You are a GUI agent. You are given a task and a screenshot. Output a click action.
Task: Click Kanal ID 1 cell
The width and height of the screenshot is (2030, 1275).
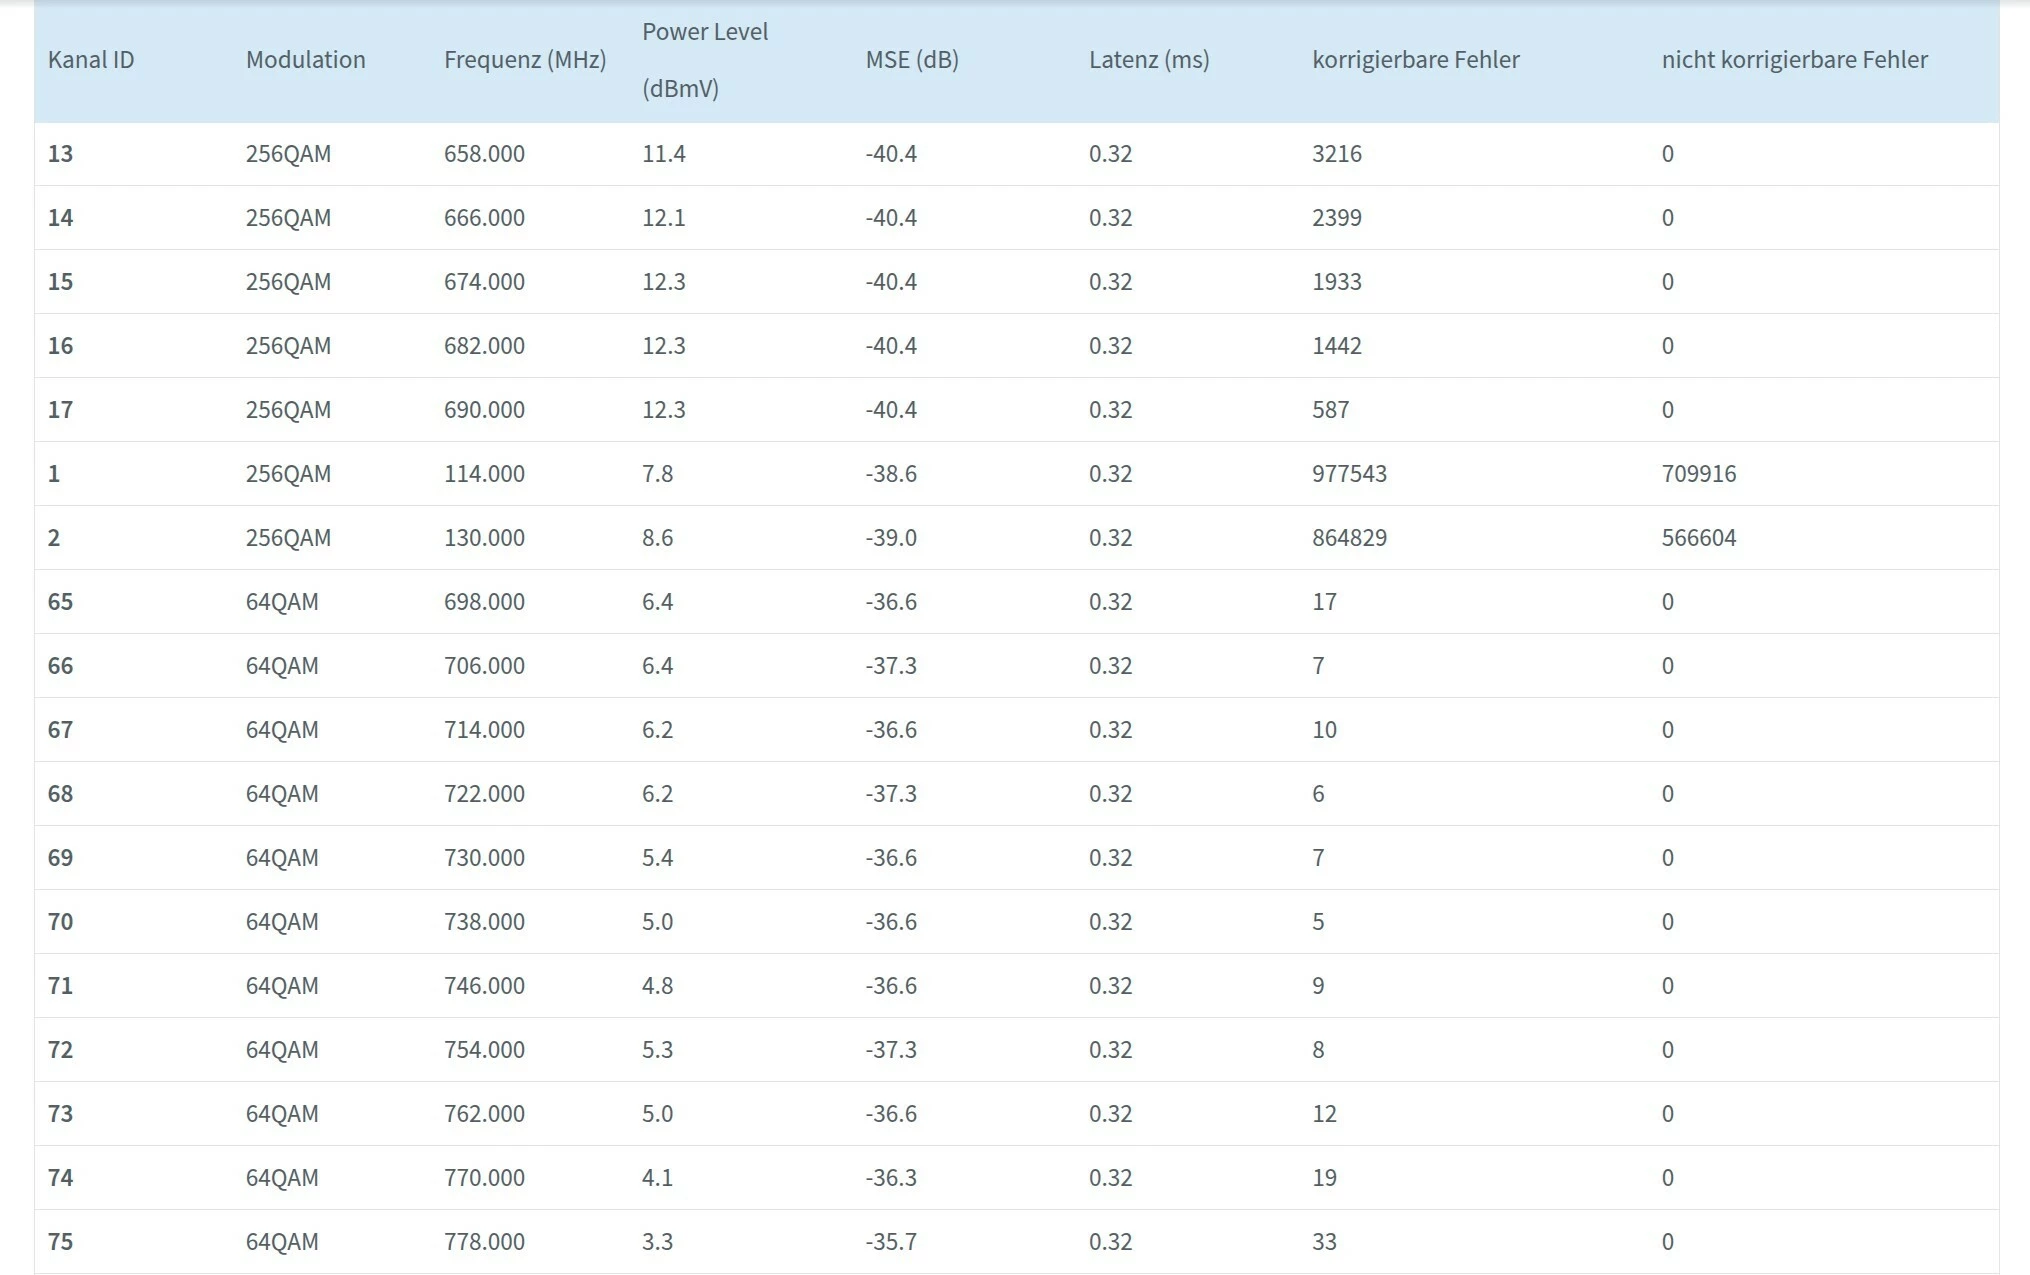(54, 474)
